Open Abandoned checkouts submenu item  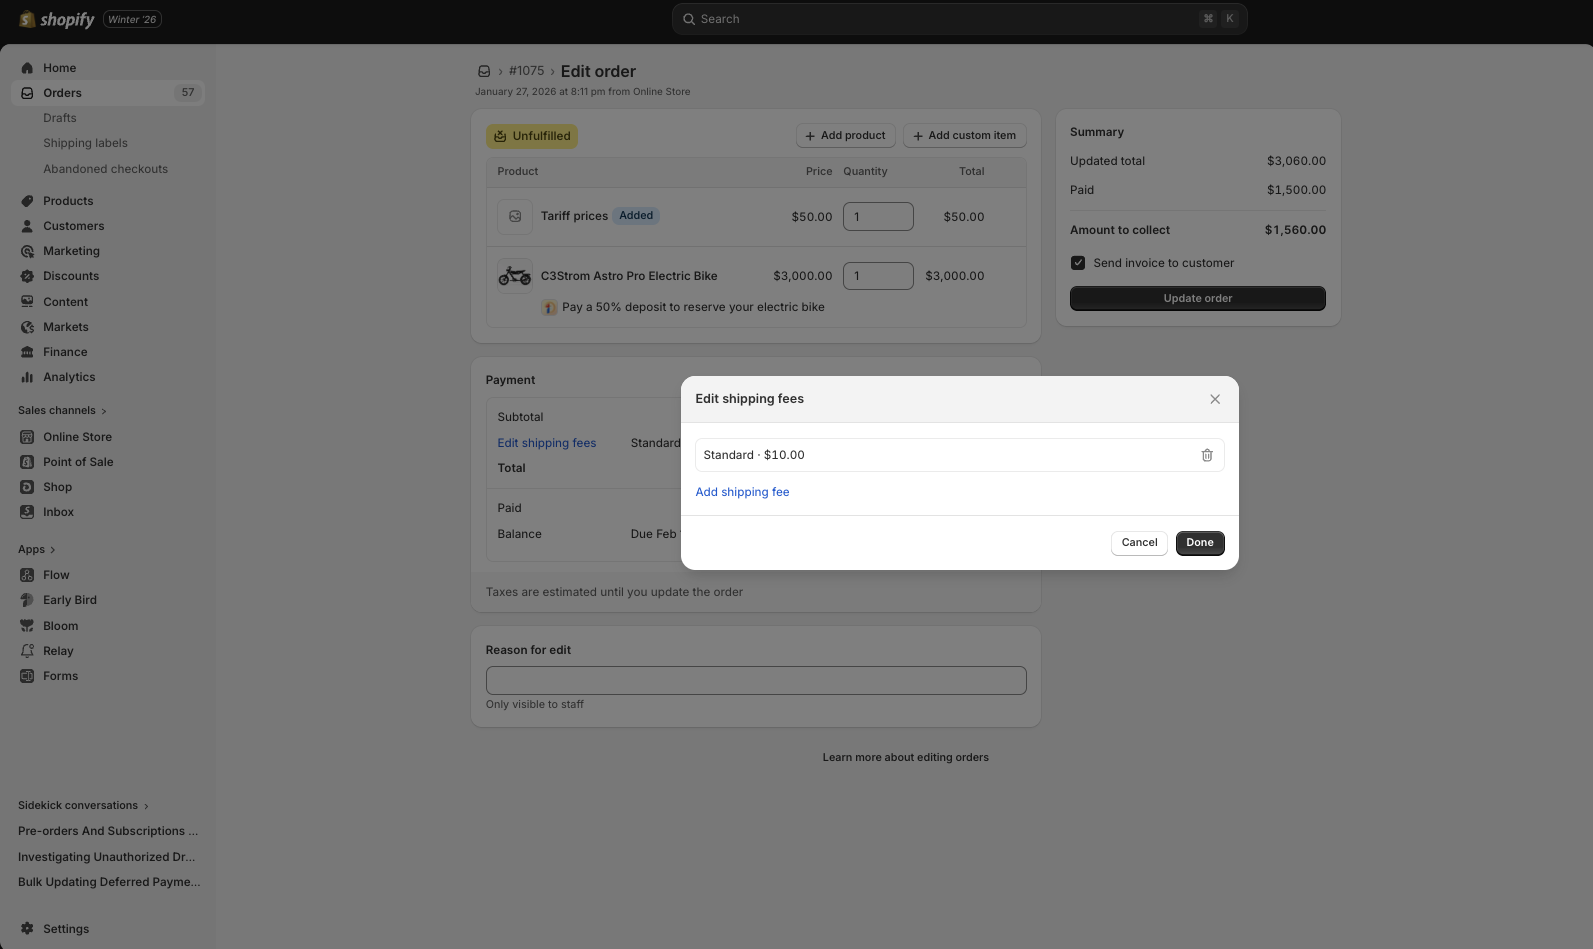(x=105, y=169)
